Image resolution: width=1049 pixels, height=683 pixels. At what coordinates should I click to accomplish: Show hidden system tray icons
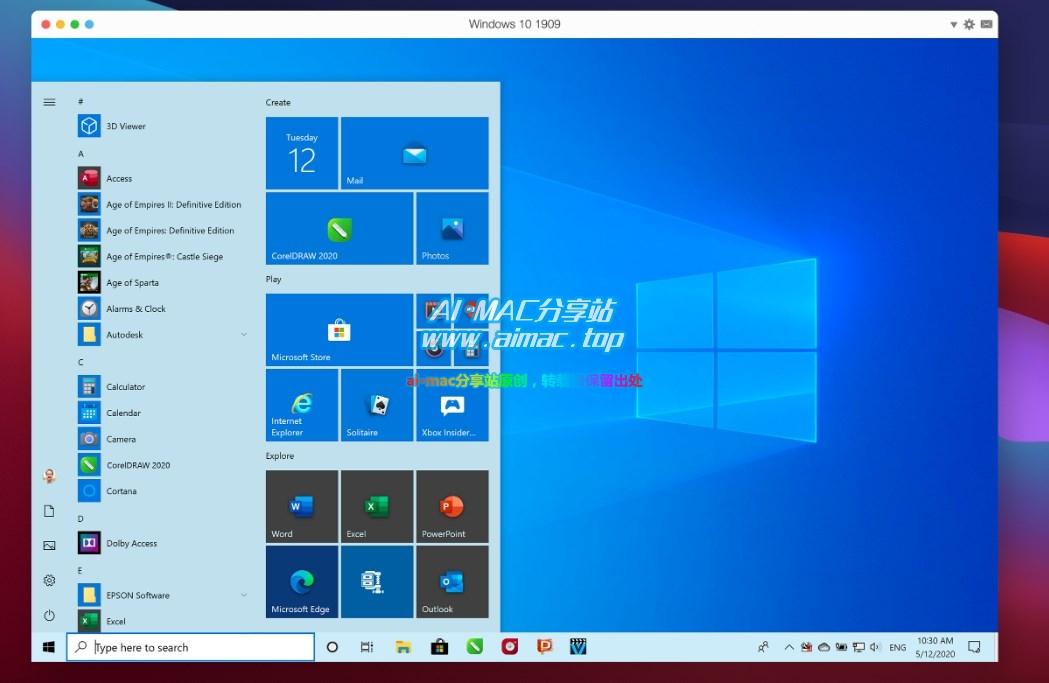[789, 647]
